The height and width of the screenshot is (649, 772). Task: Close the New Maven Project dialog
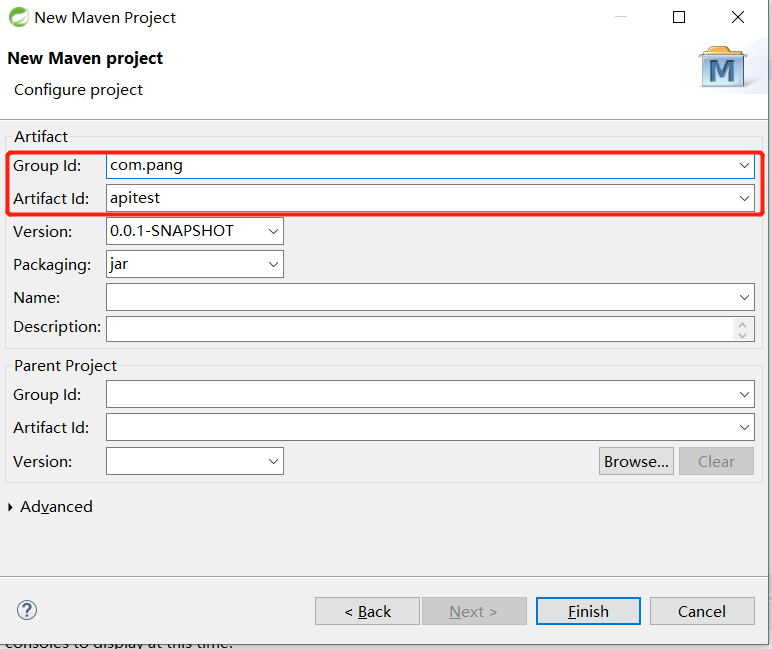click(x=738, y=17)
